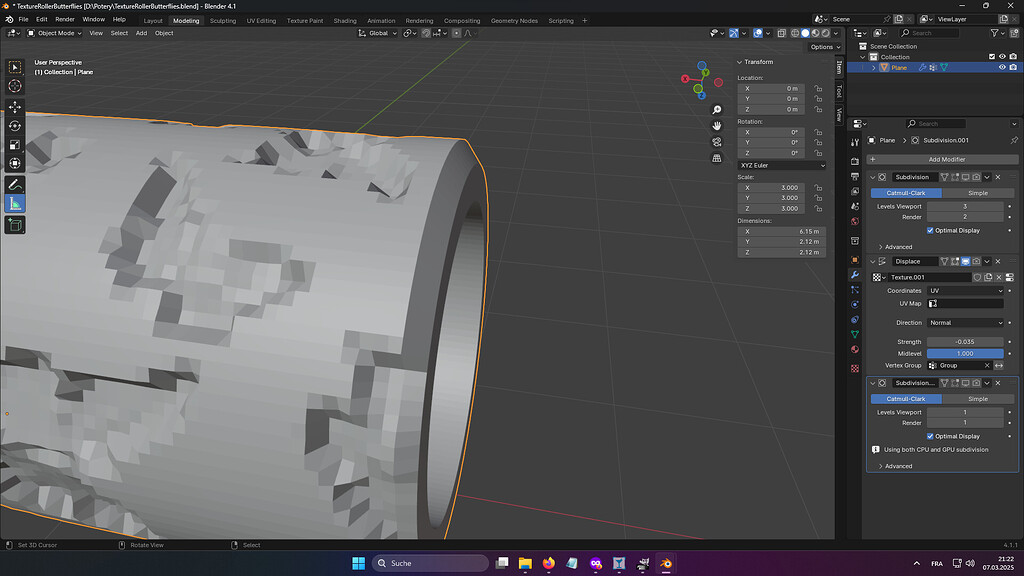Screen dimensions: 1024x576
Task: Select the Transform tool
Action: [x=15, y=163]
